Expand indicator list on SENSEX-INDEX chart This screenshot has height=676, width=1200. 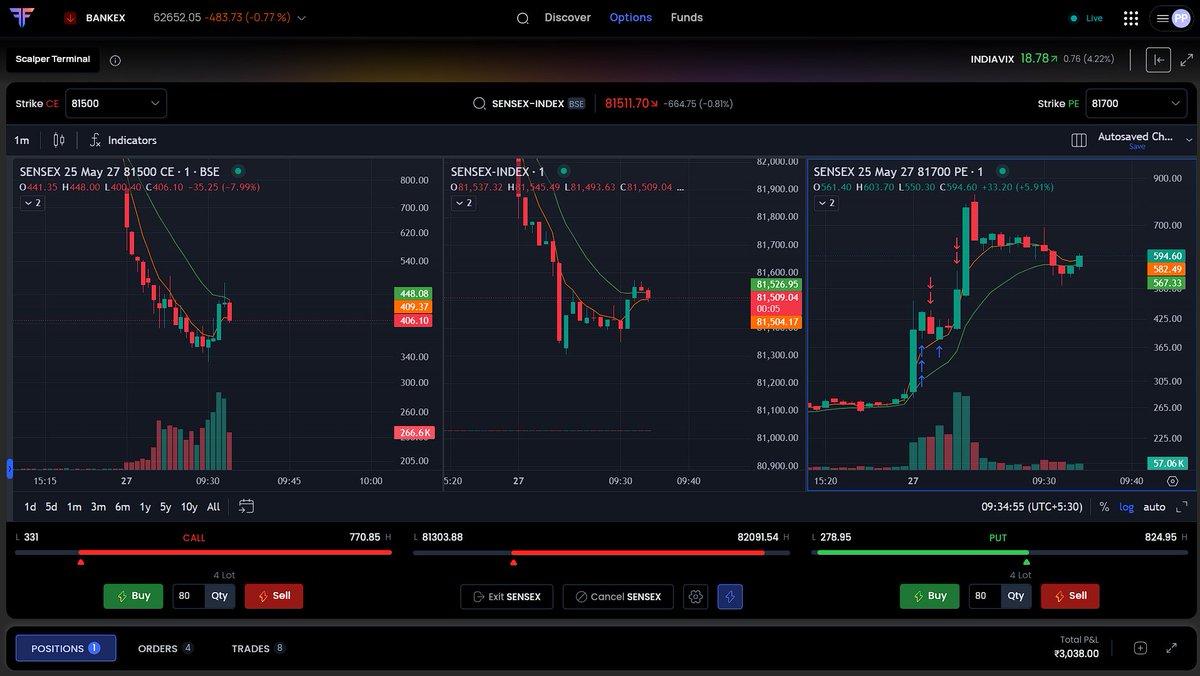[x=464, y=203]
